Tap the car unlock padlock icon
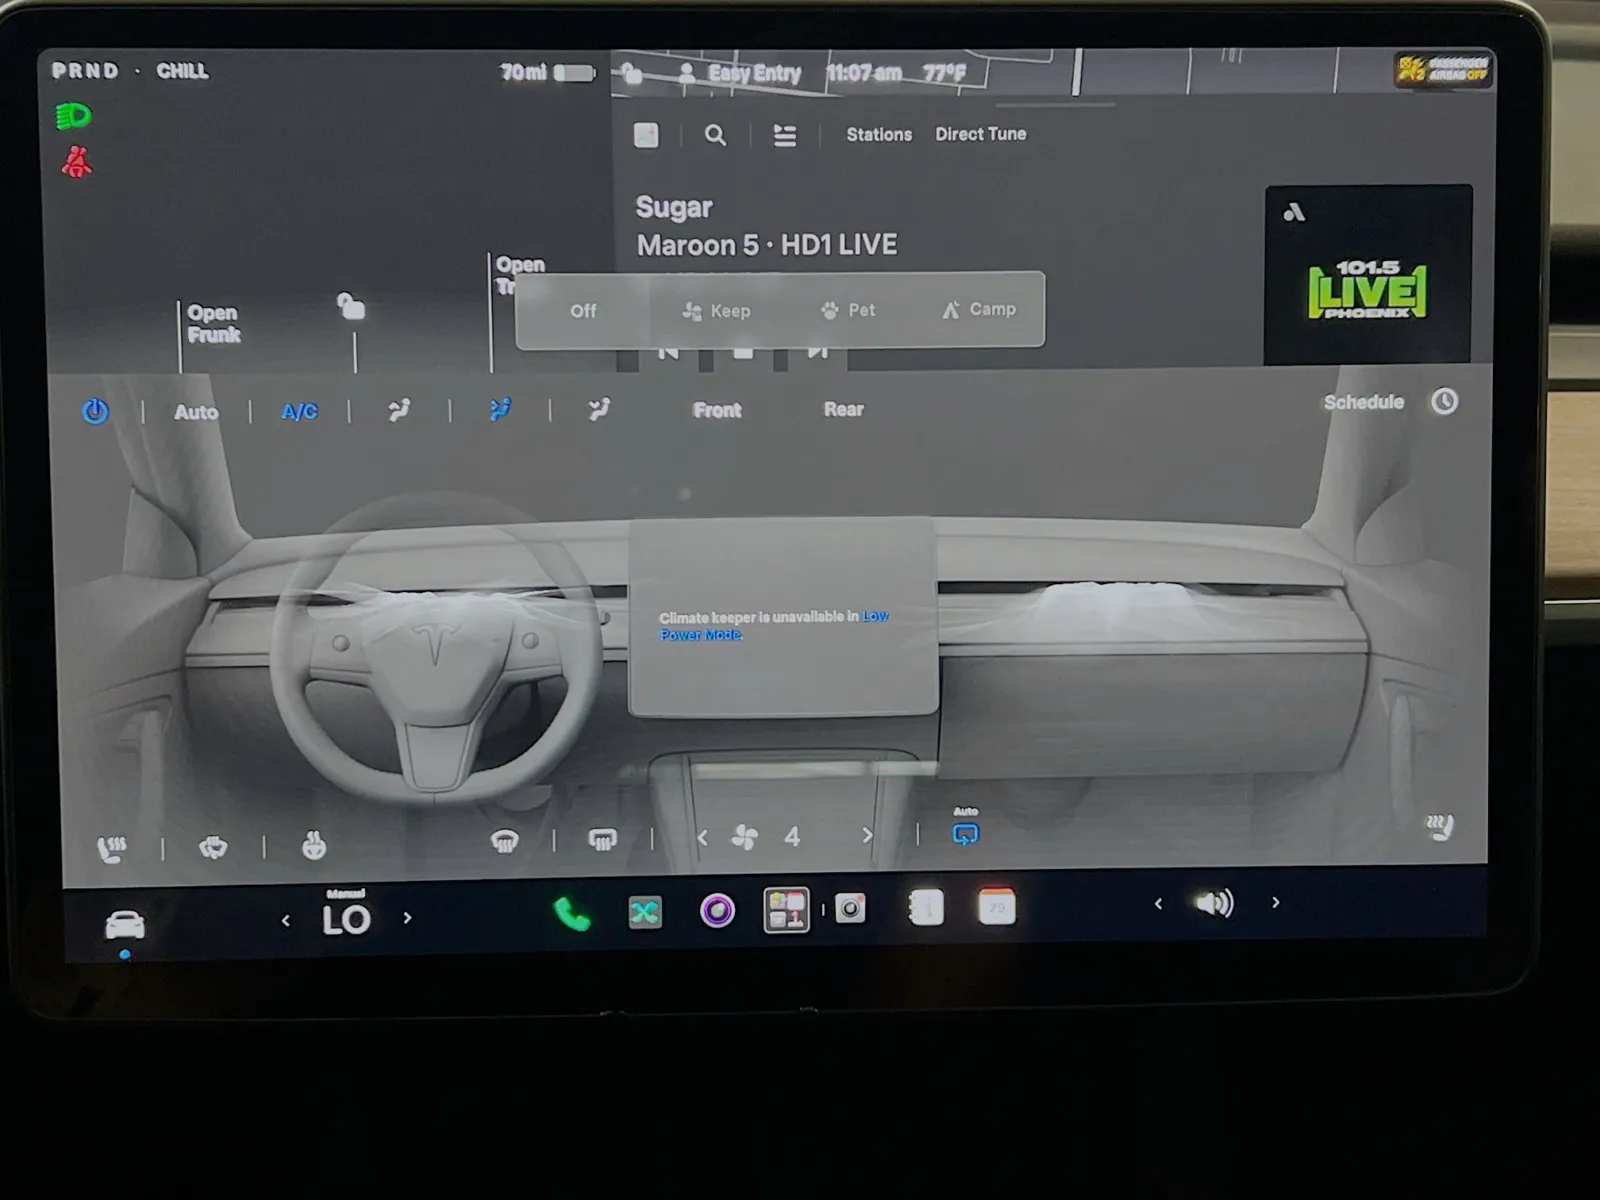Viewport: 1600px width, 1200px height. tap(350, 305)
